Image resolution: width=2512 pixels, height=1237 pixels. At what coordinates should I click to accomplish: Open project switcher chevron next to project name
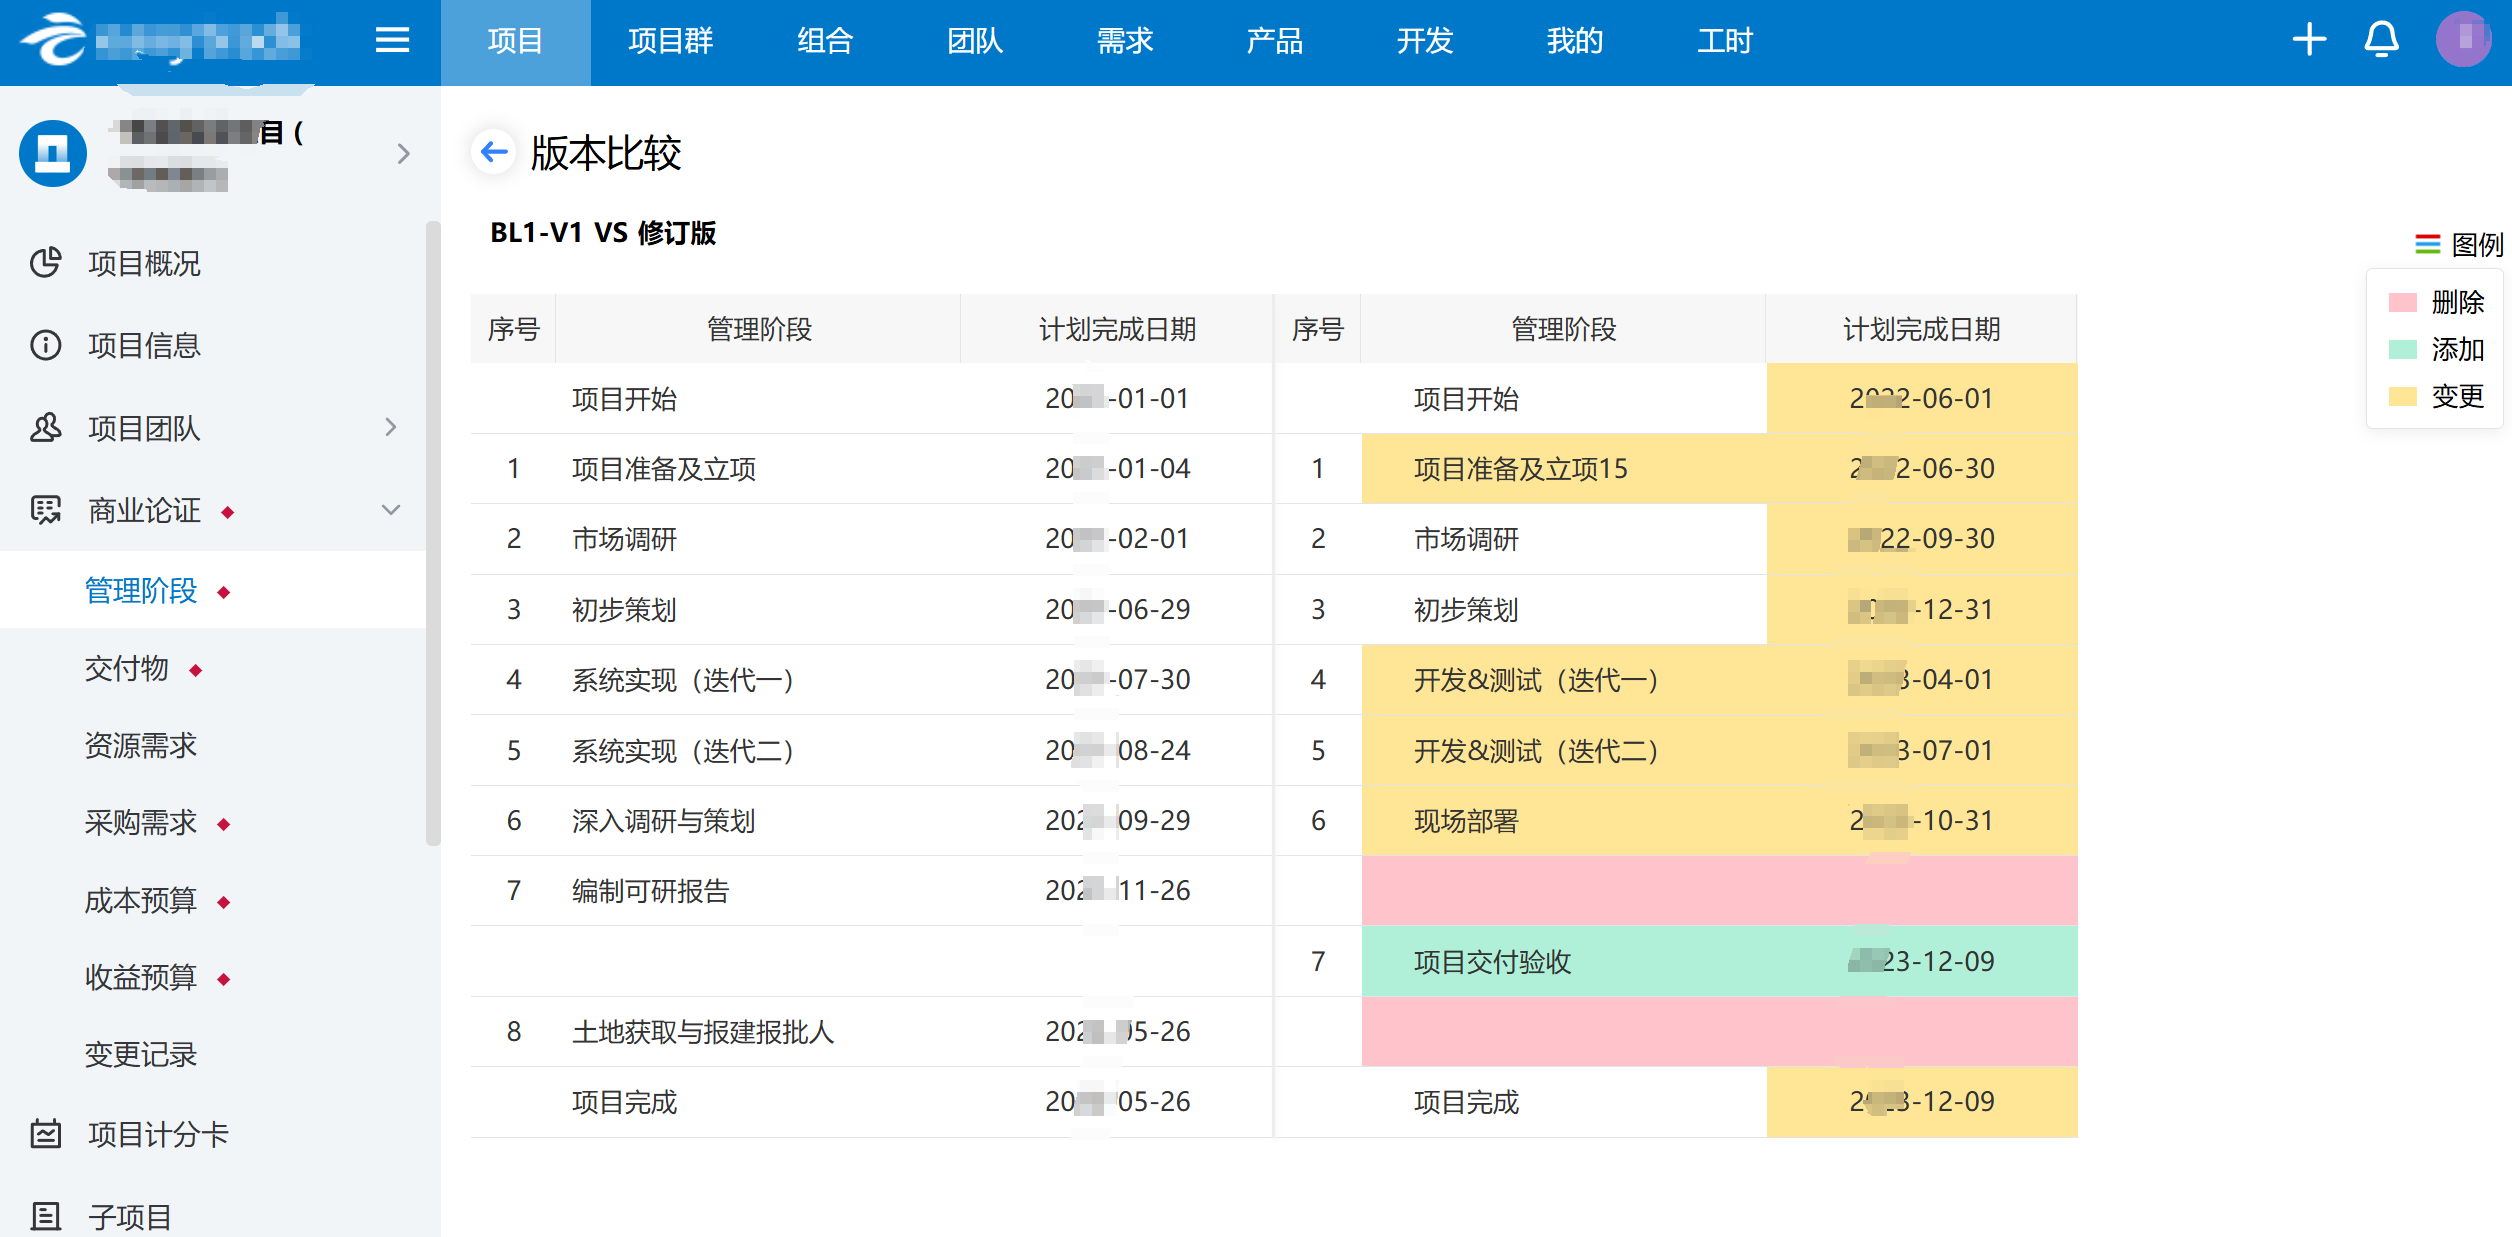tap(403, 153)
